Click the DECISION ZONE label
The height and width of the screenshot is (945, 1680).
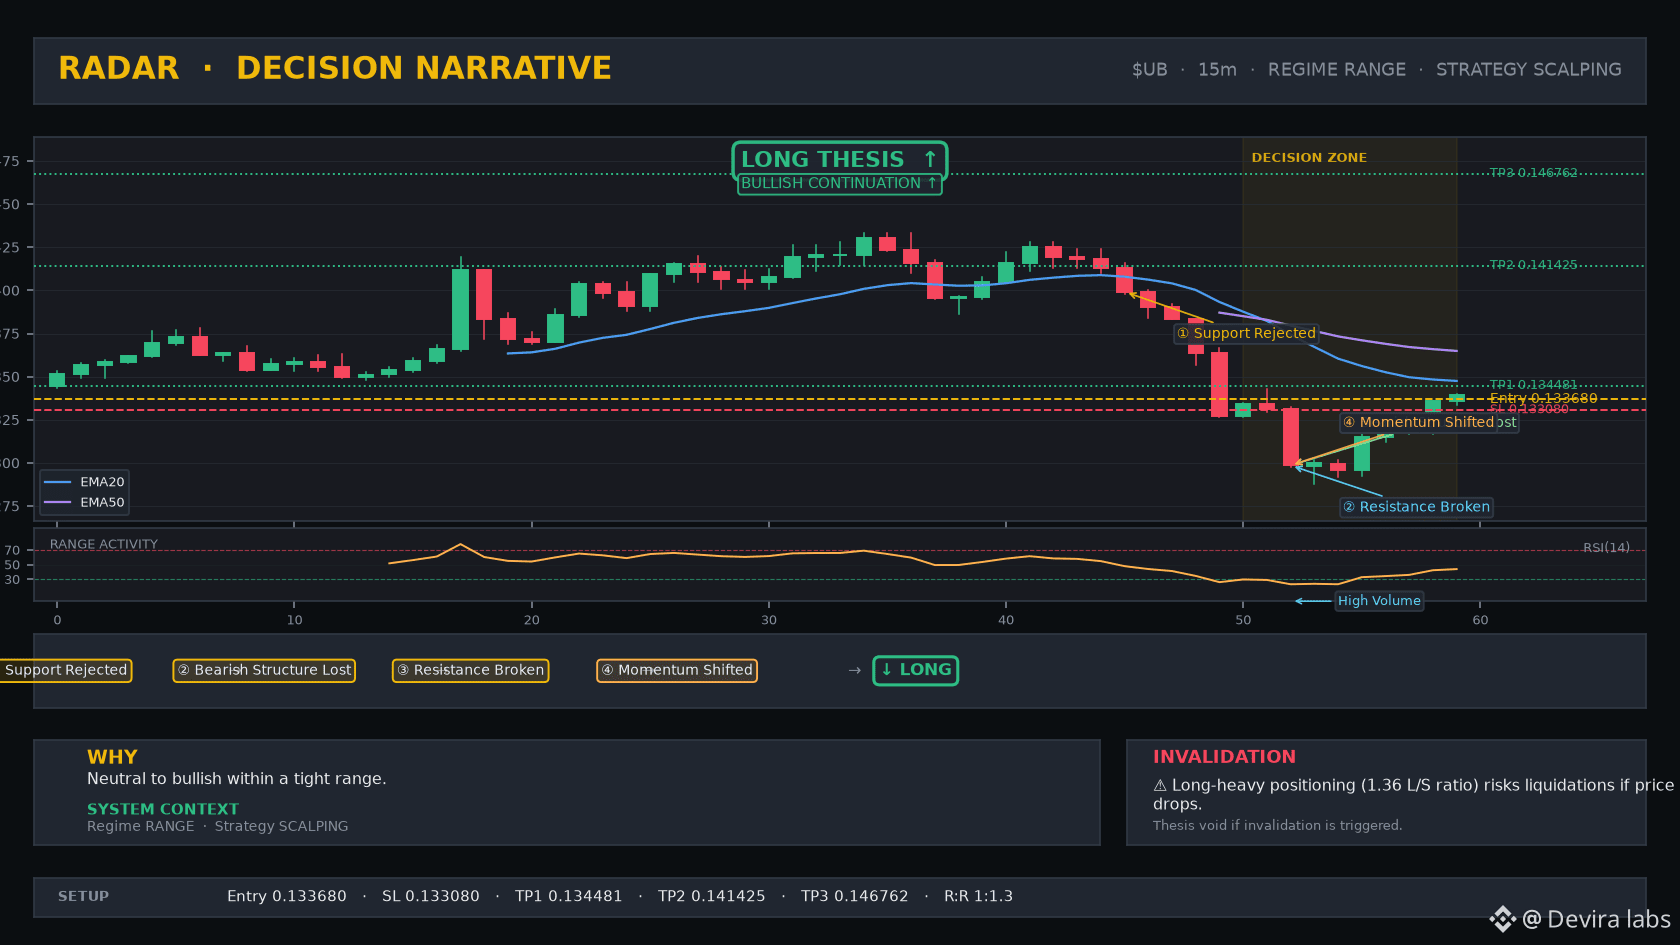click(1309, 158)
